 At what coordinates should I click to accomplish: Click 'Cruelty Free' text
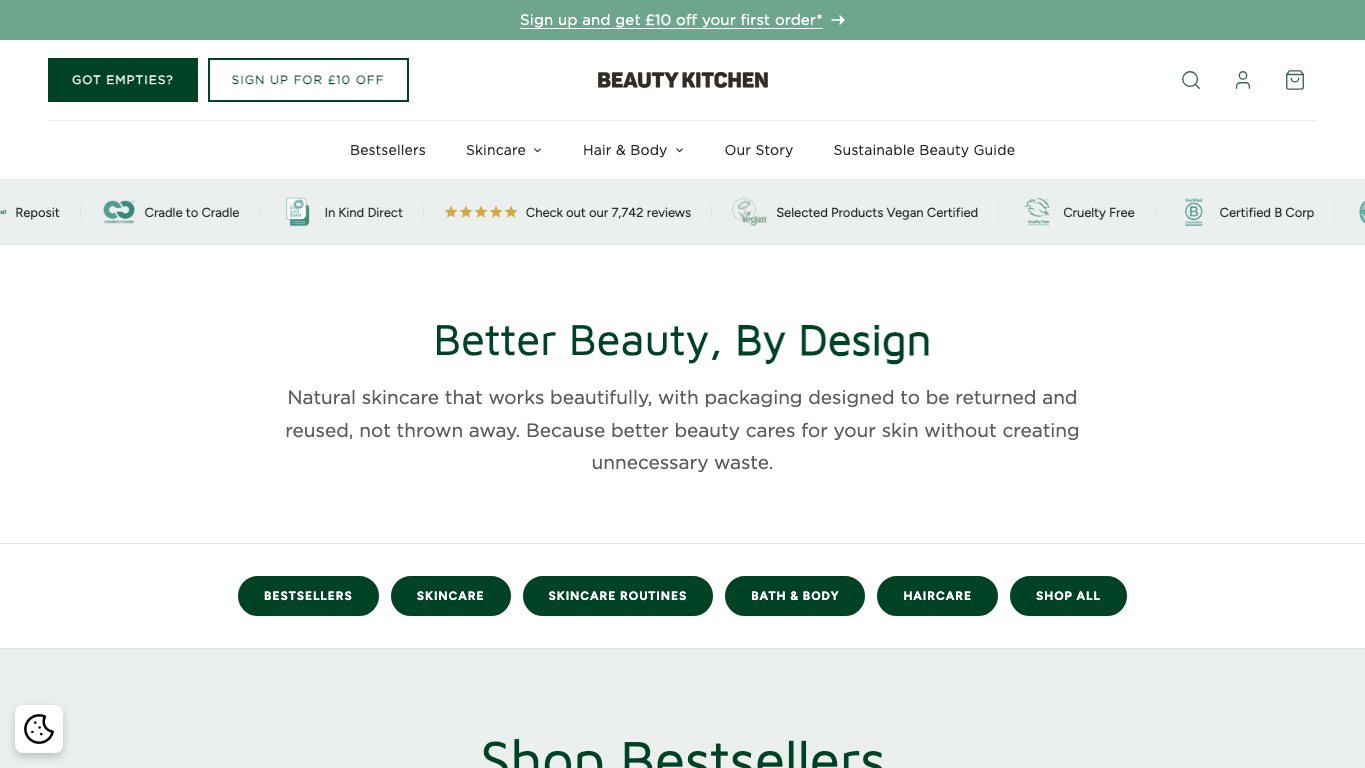click(1099, 212)
